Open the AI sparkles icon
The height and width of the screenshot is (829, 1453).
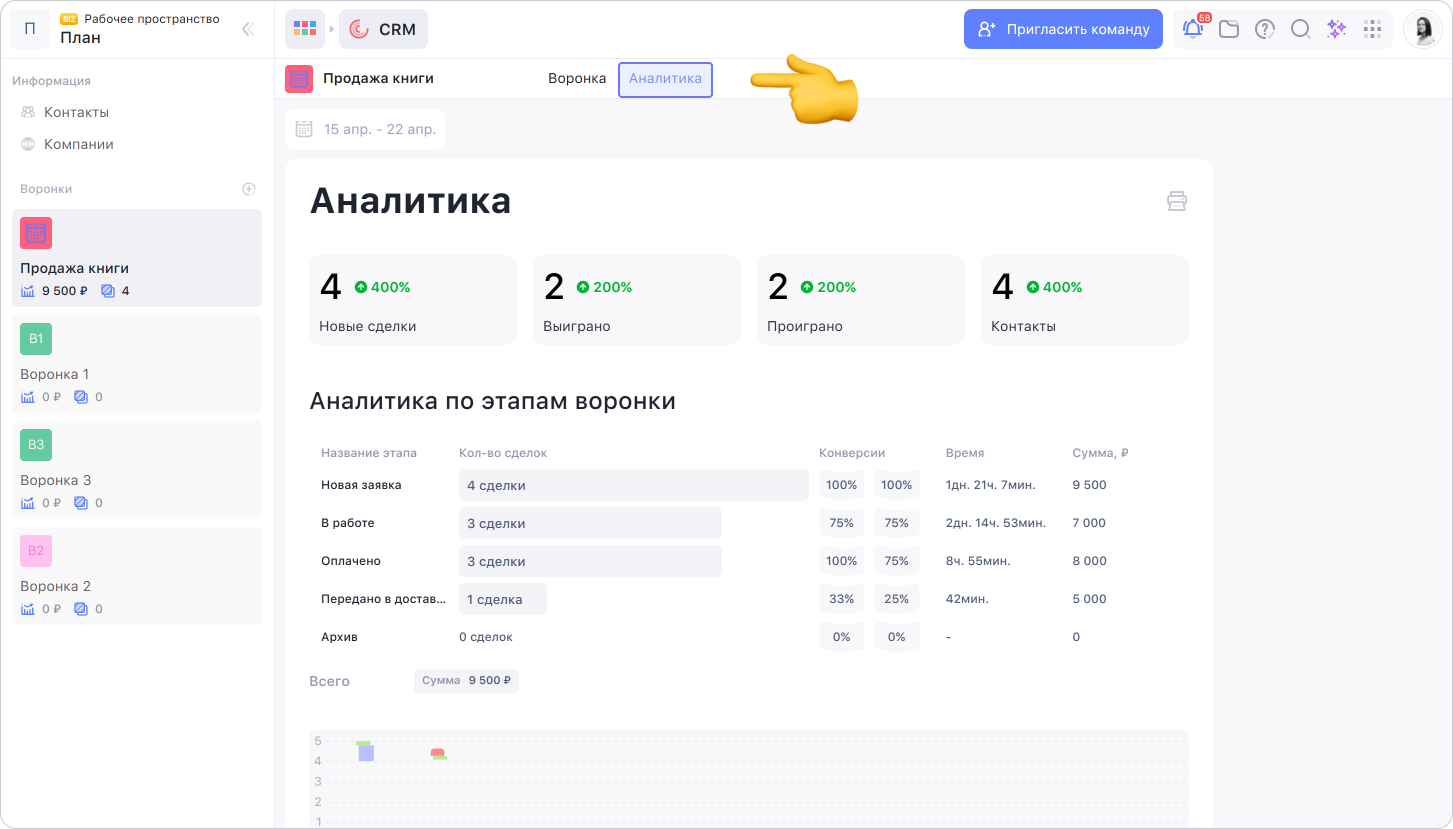(x=1336, y=29)
